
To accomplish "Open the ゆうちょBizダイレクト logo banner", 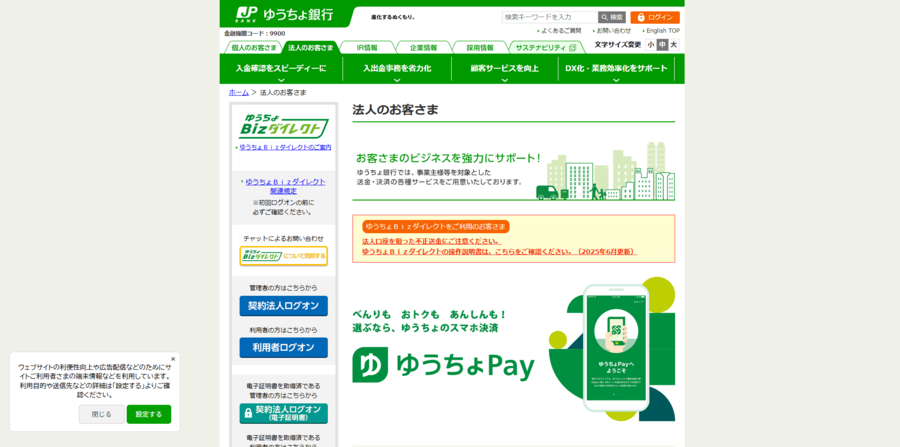I will (x=283, y=126).
